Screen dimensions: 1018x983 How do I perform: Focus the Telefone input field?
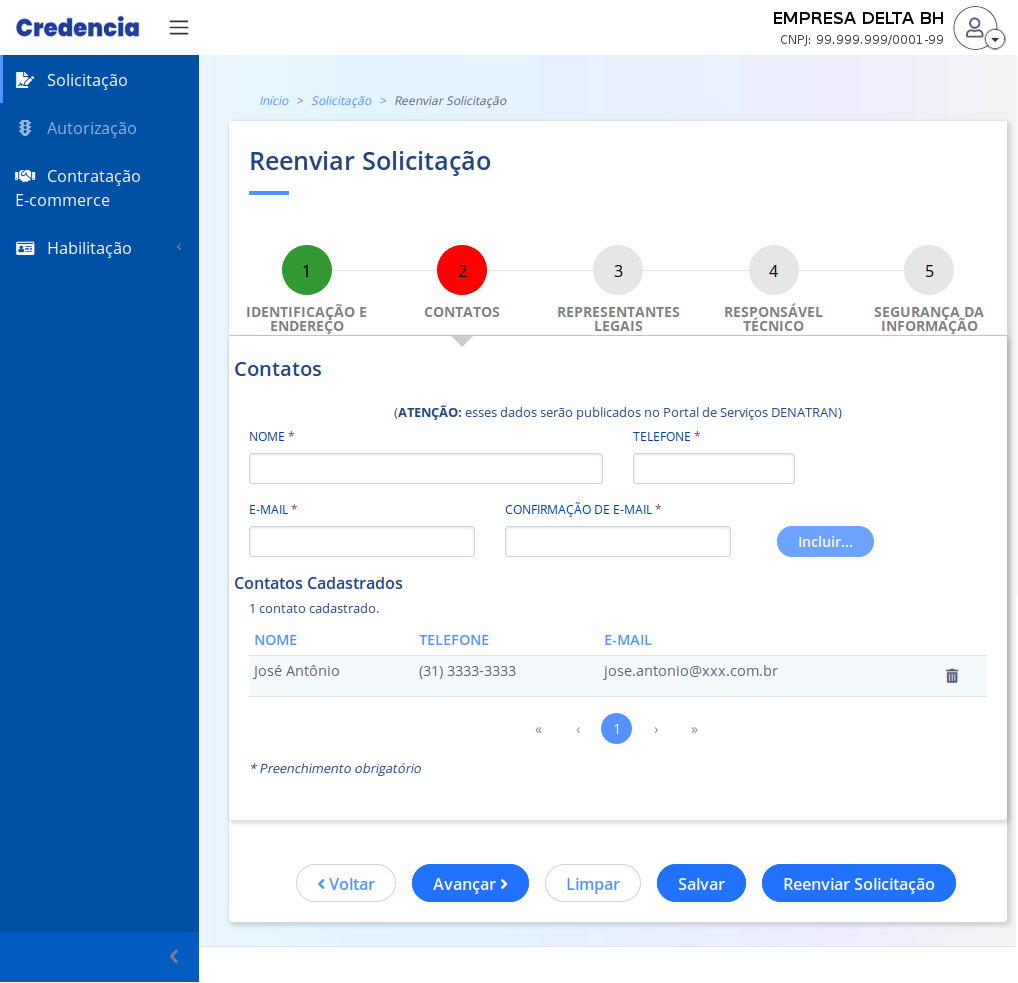point(714,469)
